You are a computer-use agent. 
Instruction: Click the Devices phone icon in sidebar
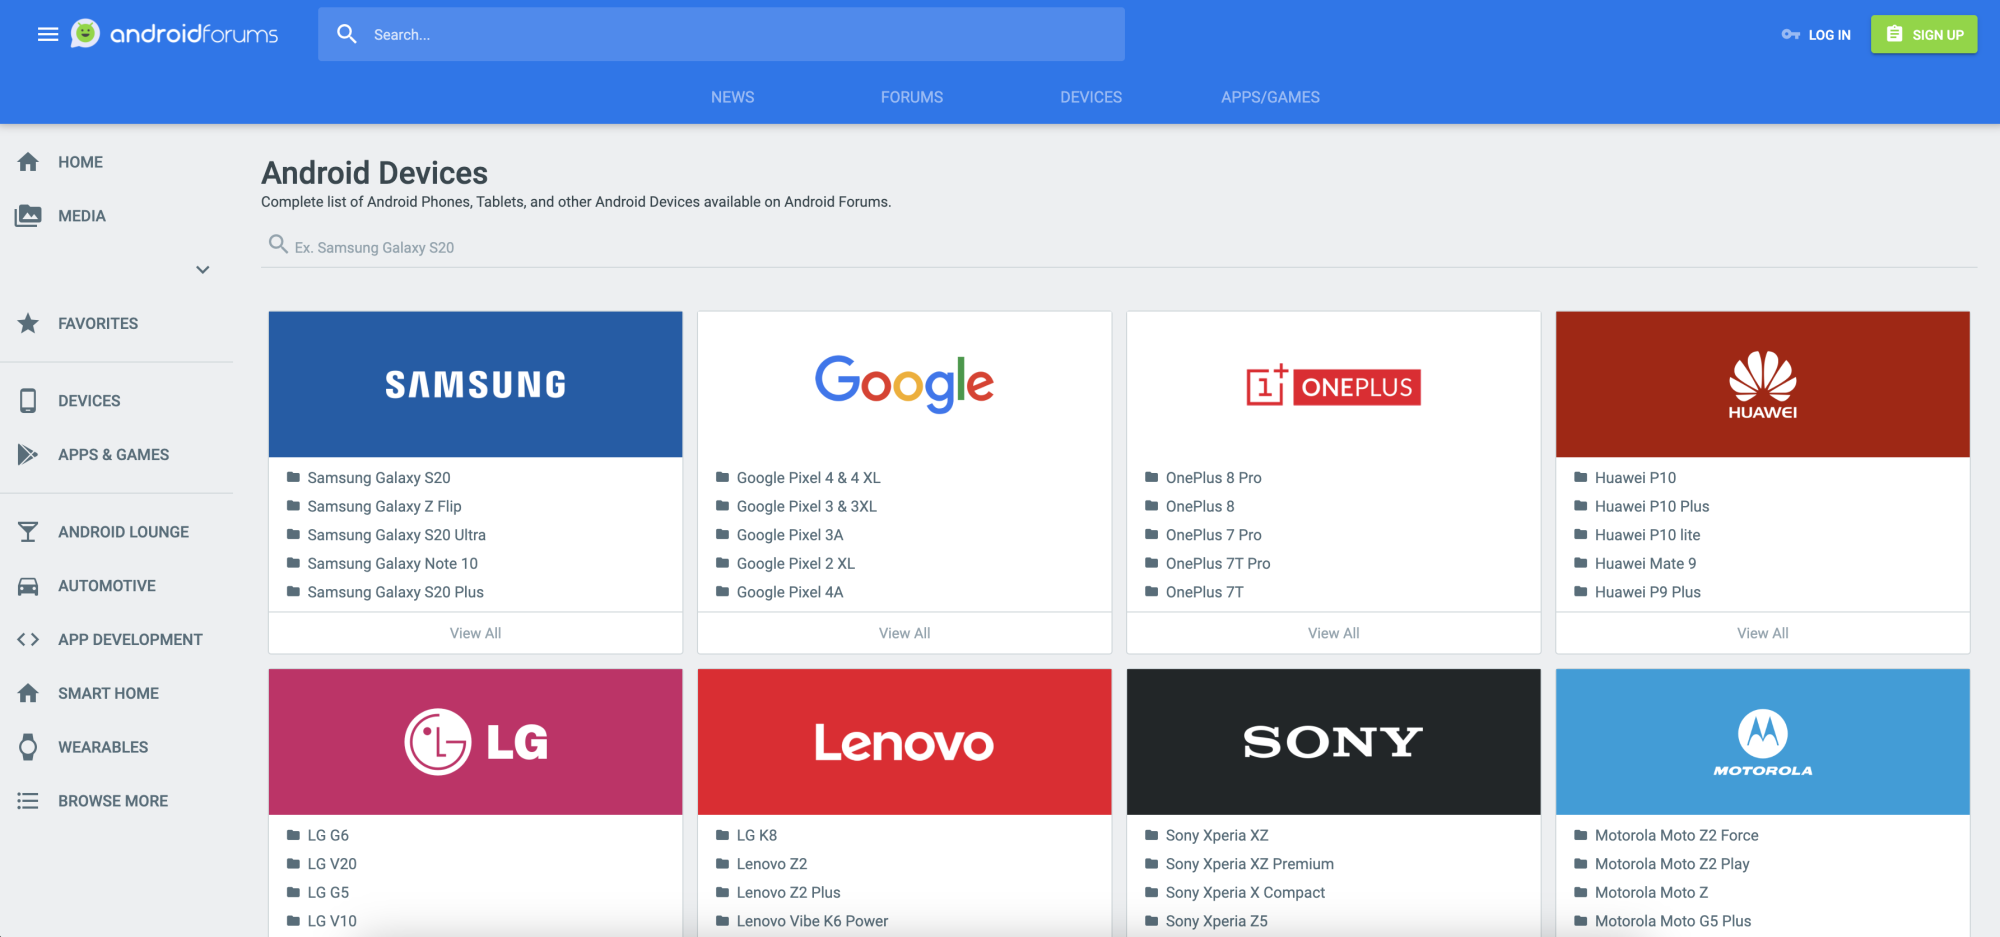pyautogui.click(x=28, y=401)
